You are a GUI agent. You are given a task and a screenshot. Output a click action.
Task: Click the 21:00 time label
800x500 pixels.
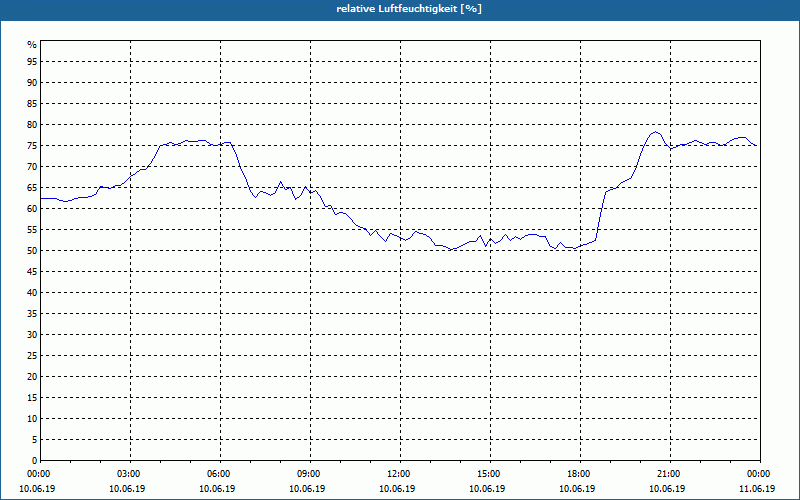coord(669,474)
